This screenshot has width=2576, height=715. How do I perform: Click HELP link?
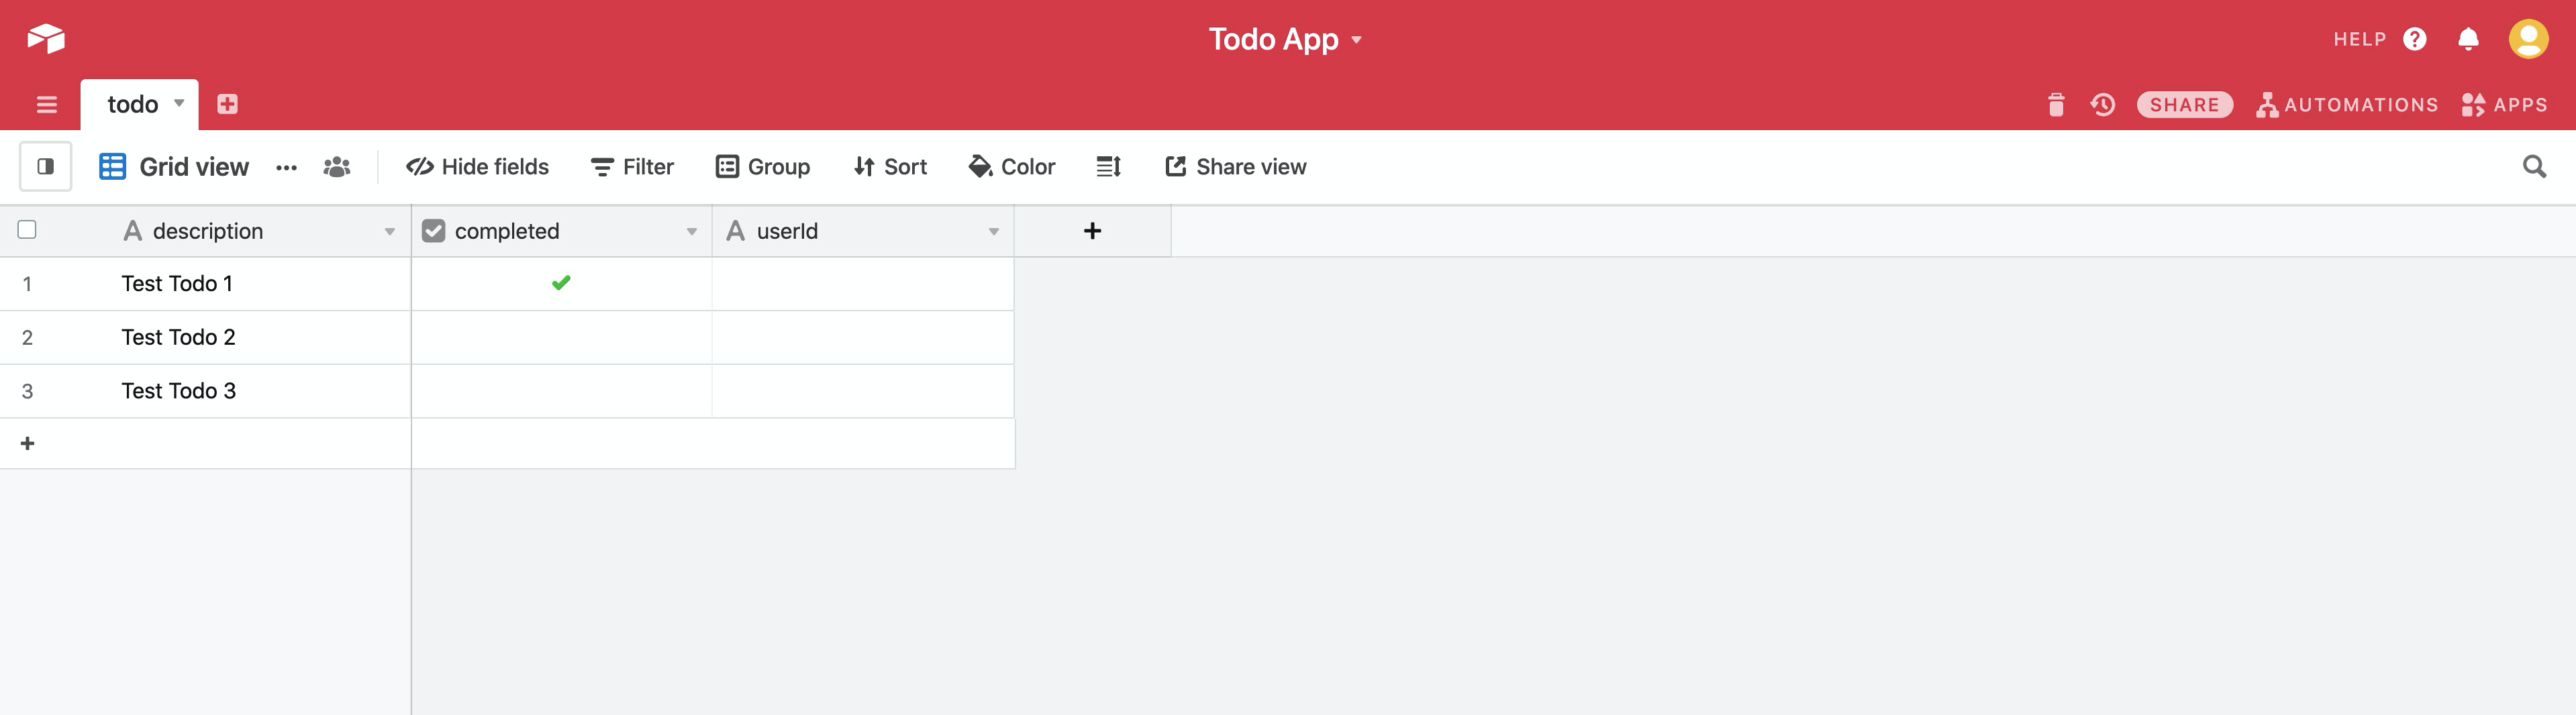pyautogui.click(x=2359, y=39)
